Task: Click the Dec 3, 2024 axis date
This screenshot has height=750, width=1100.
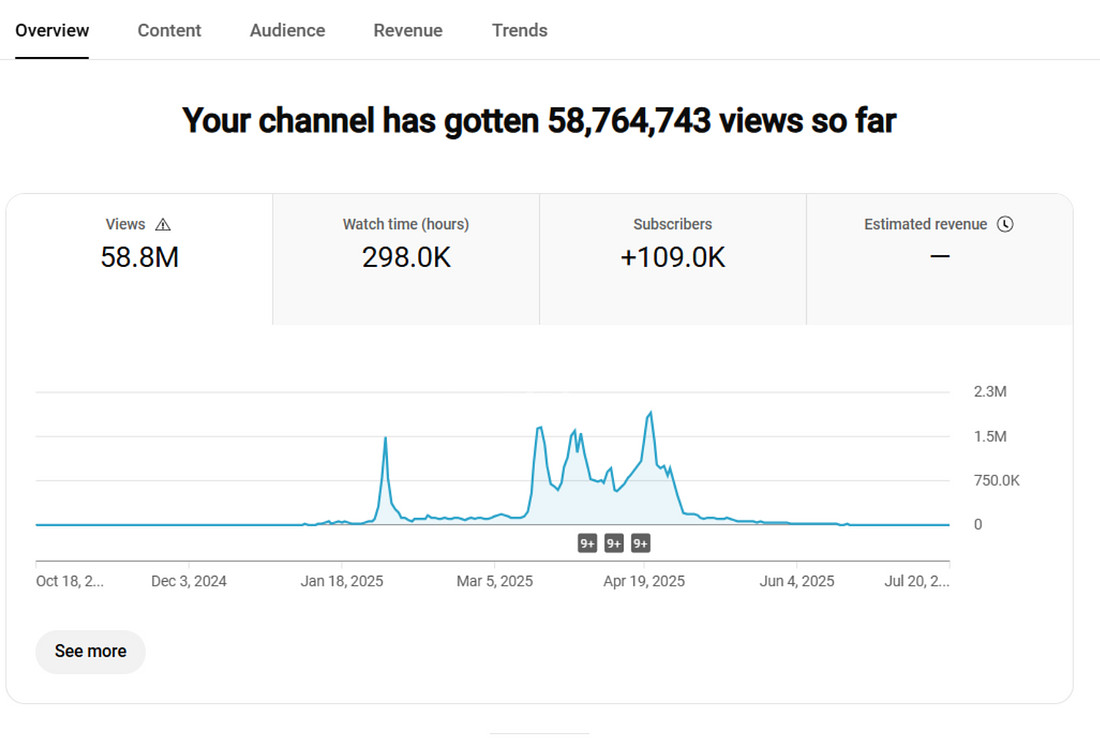Action: [x=189, y=581]
